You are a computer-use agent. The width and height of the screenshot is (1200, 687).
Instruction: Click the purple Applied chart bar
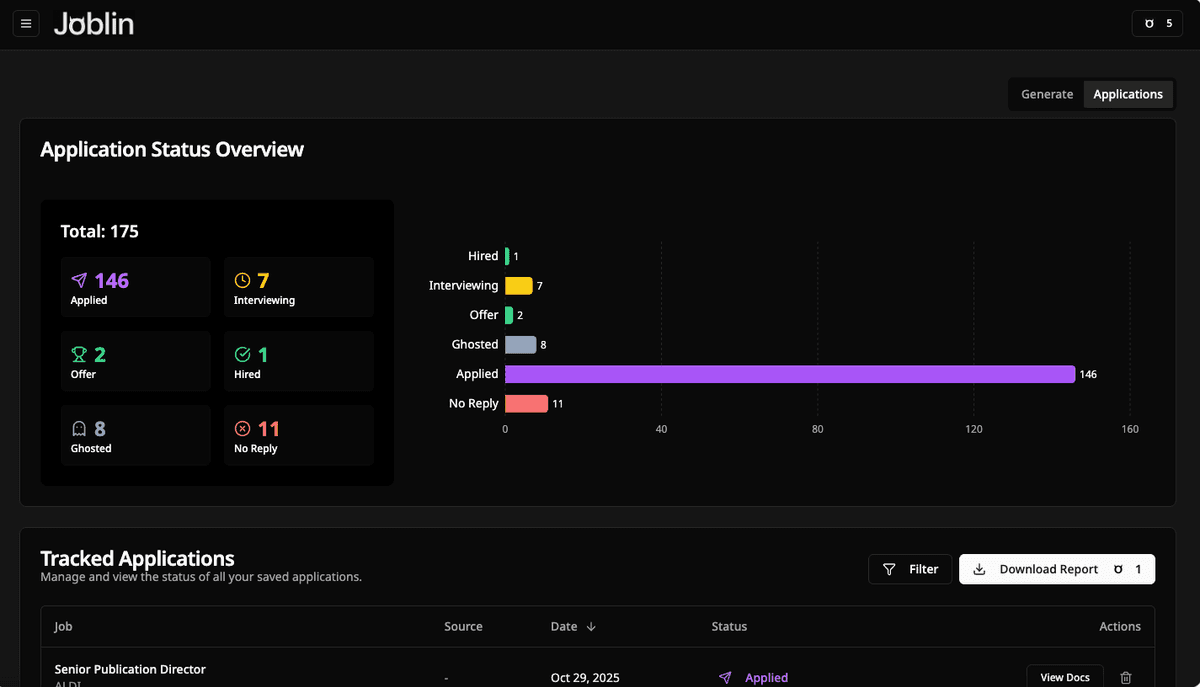point(789,374)
